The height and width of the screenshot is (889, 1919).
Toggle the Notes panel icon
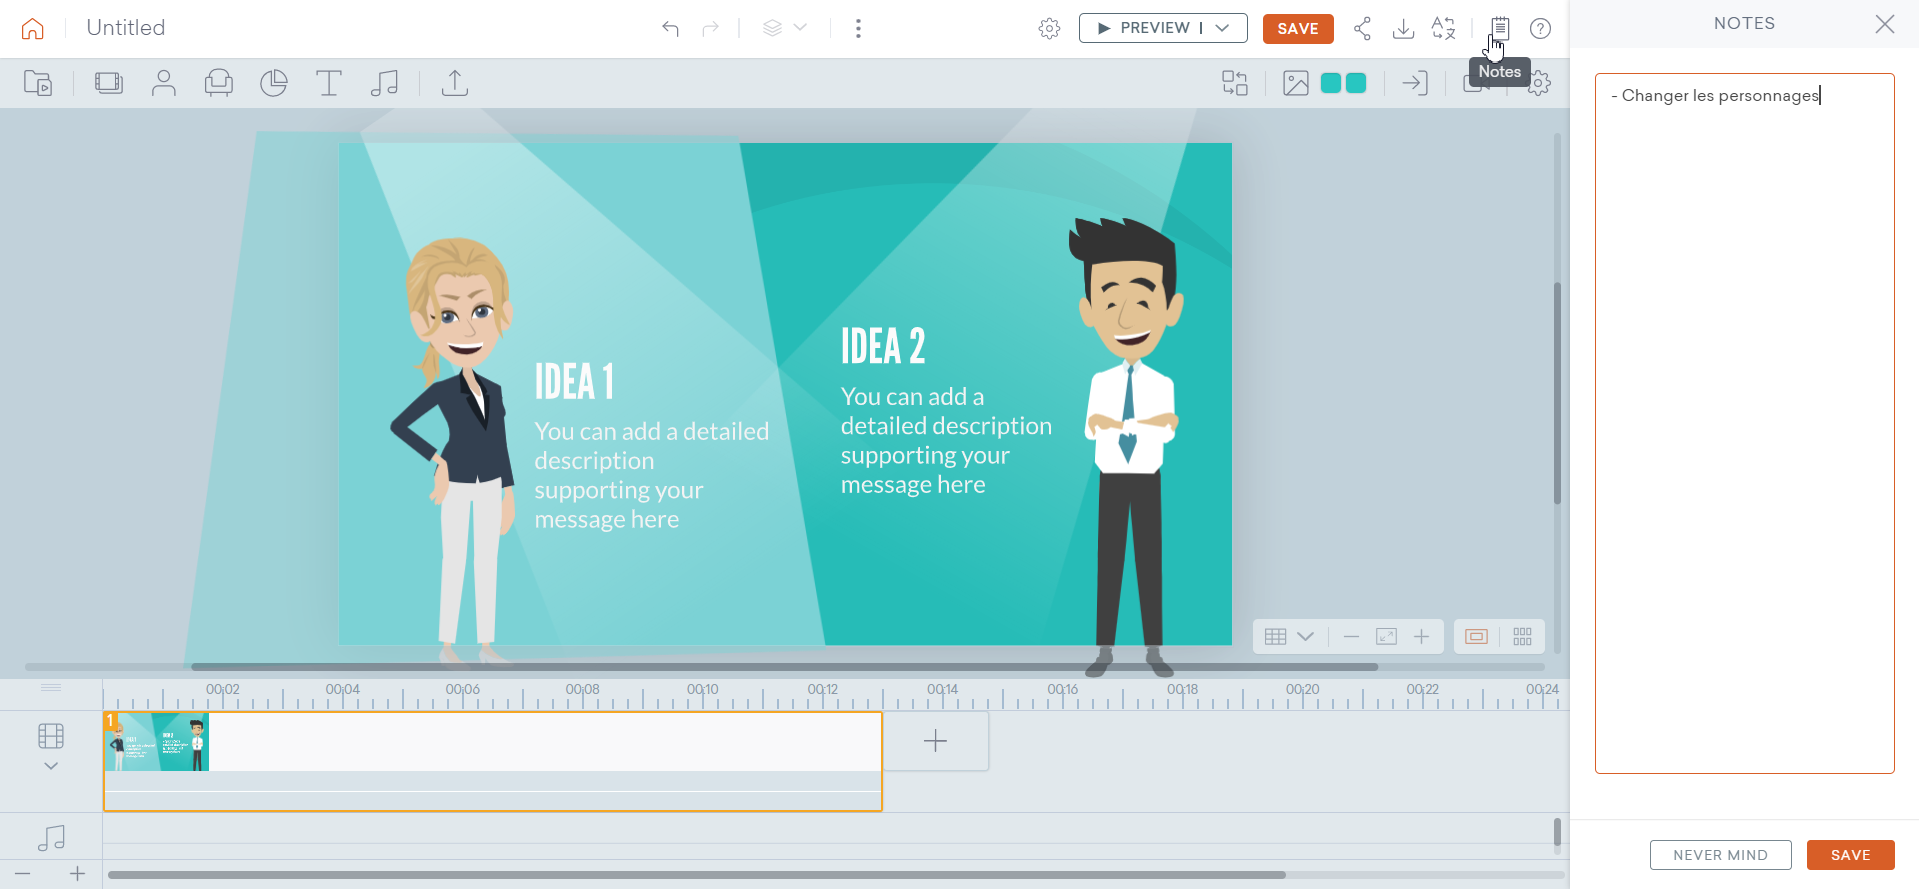click(1499, 28)
